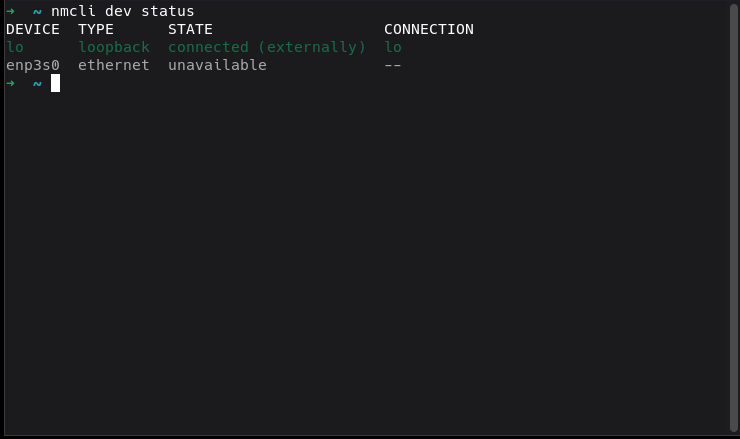
Task: Click the green prompt arrow on the first line
Action: coord(10,11)
